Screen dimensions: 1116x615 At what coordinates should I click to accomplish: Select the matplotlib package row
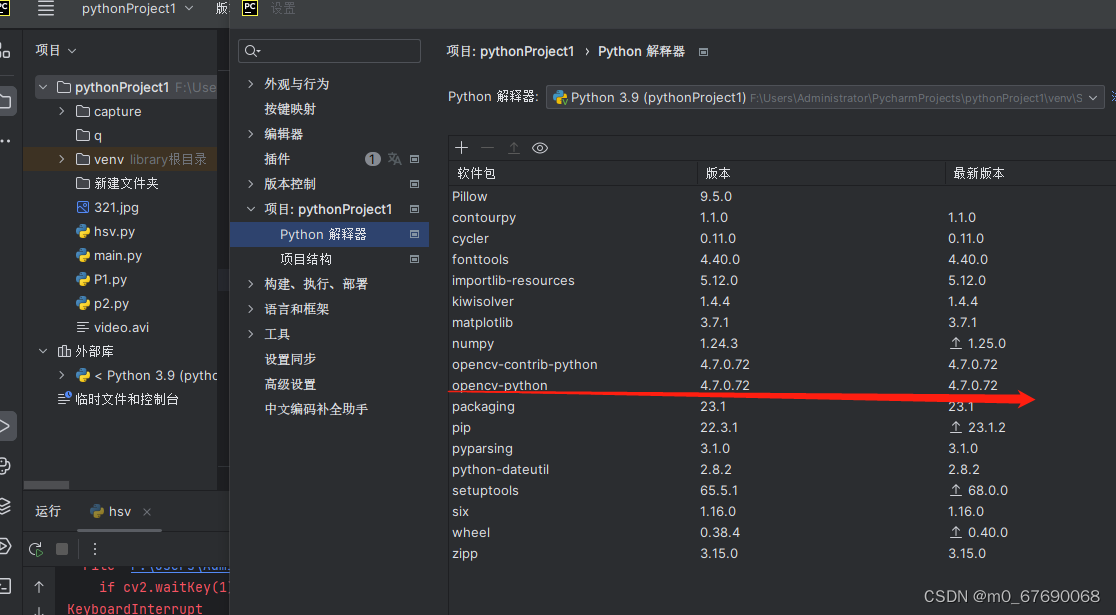tap(782, 322)
